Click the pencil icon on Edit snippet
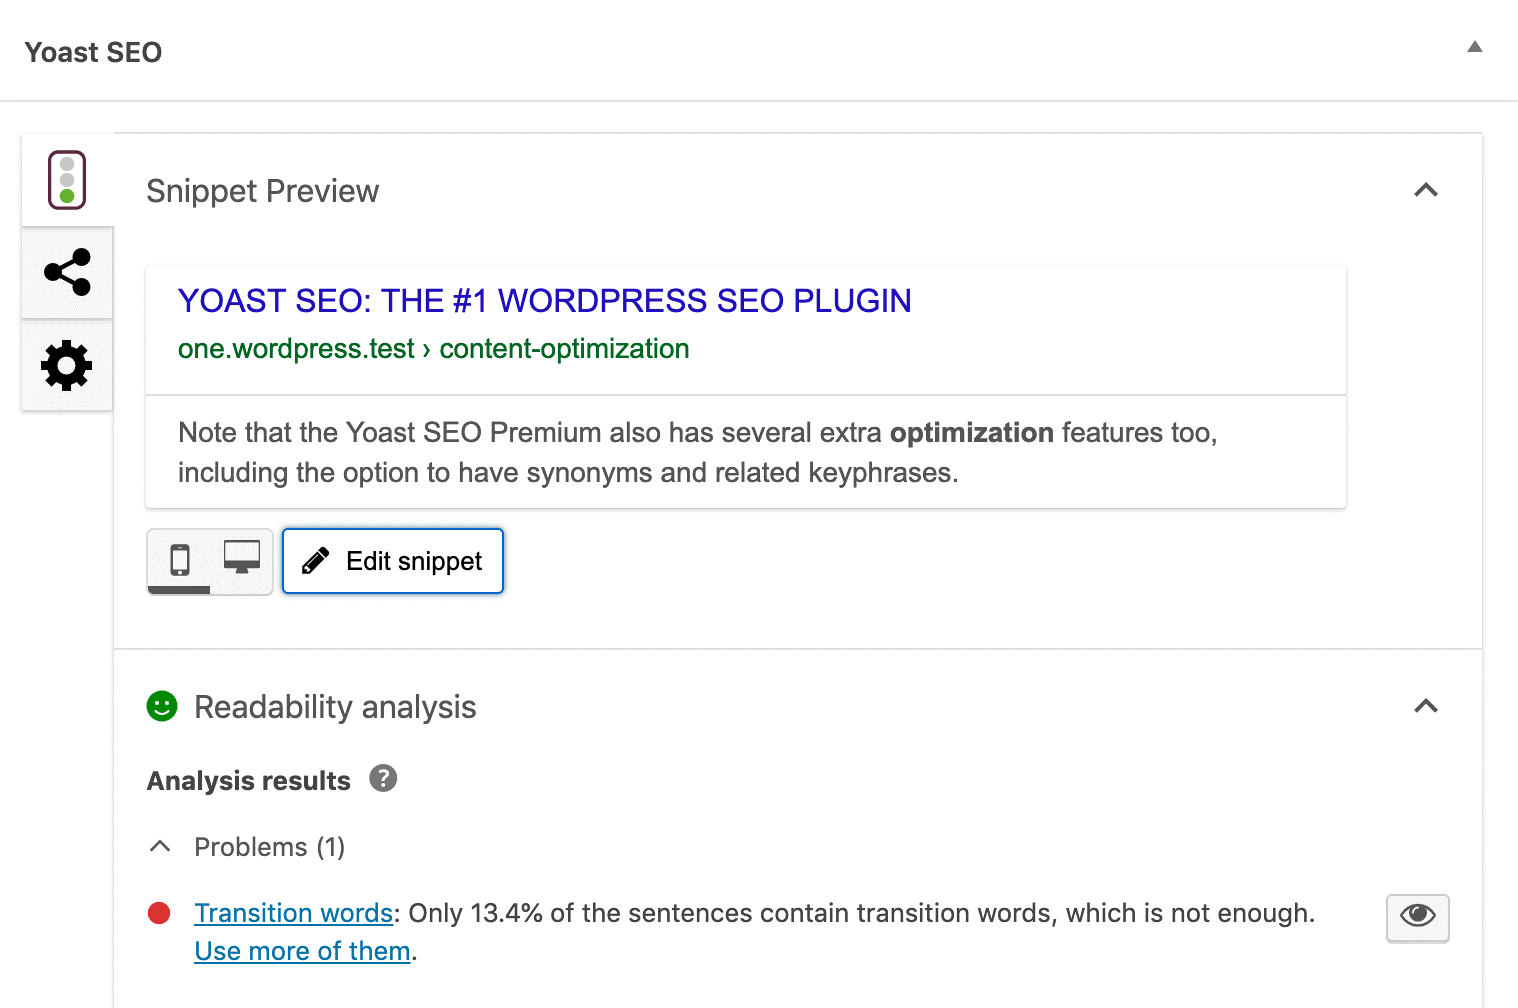This screenshot has height=1008, width=1518. tap(316, 560)
